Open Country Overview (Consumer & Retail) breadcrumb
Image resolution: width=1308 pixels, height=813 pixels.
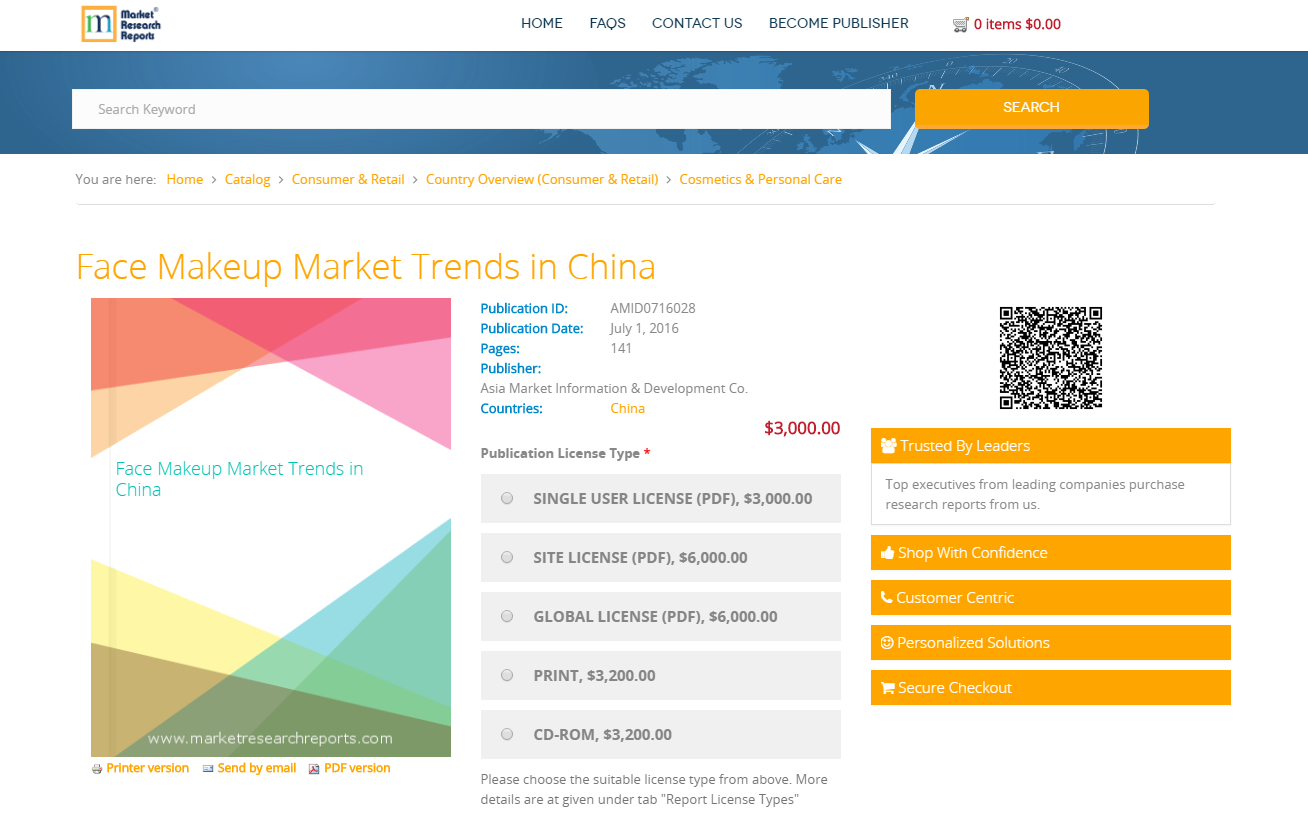tap(542, 180)
